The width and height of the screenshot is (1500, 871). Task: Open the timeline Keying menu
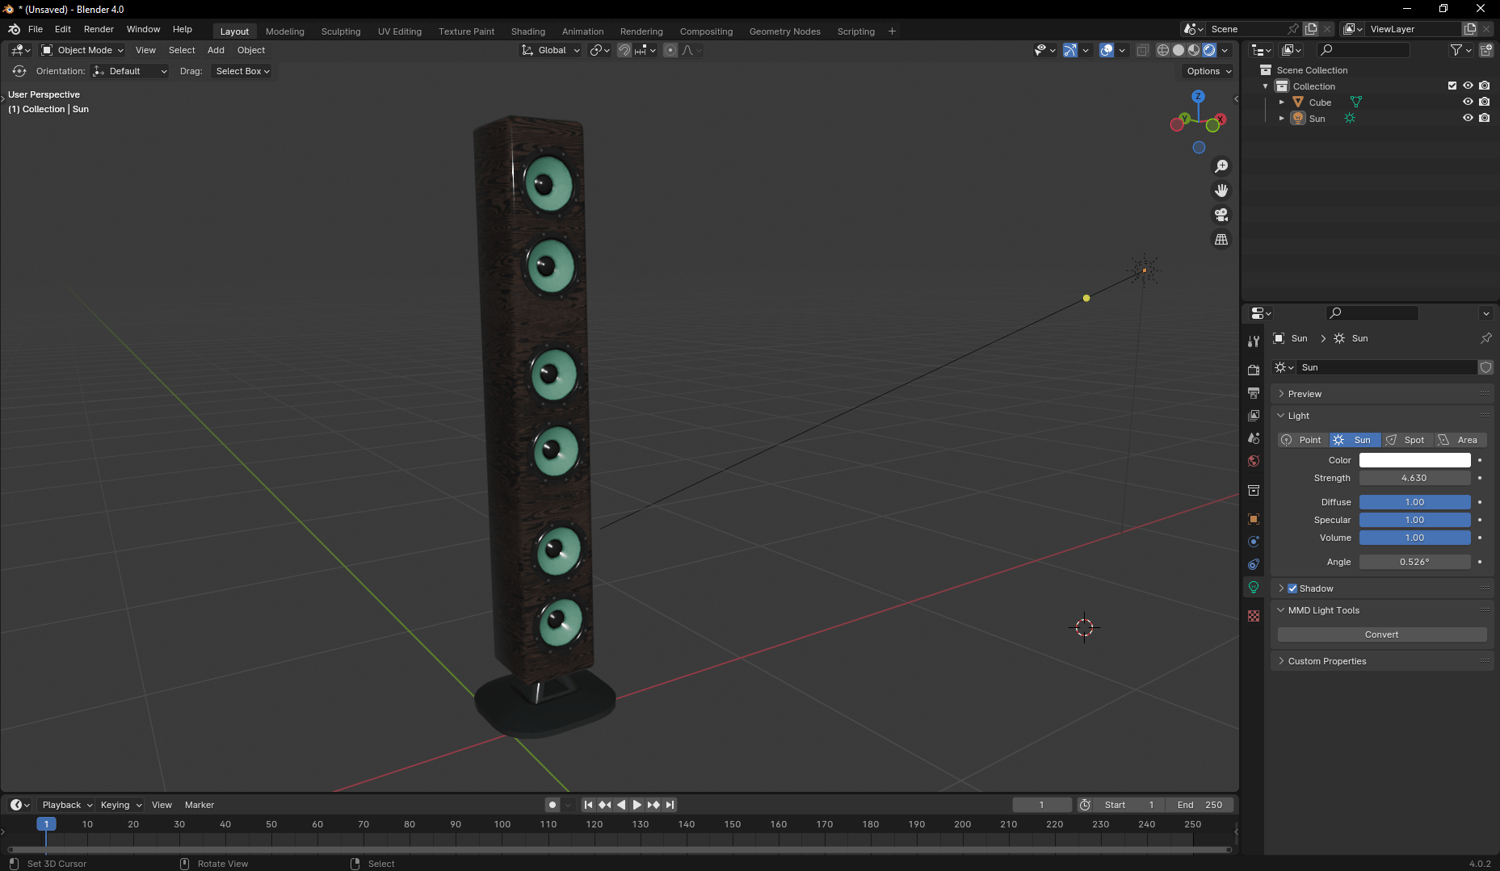[120, 805]
